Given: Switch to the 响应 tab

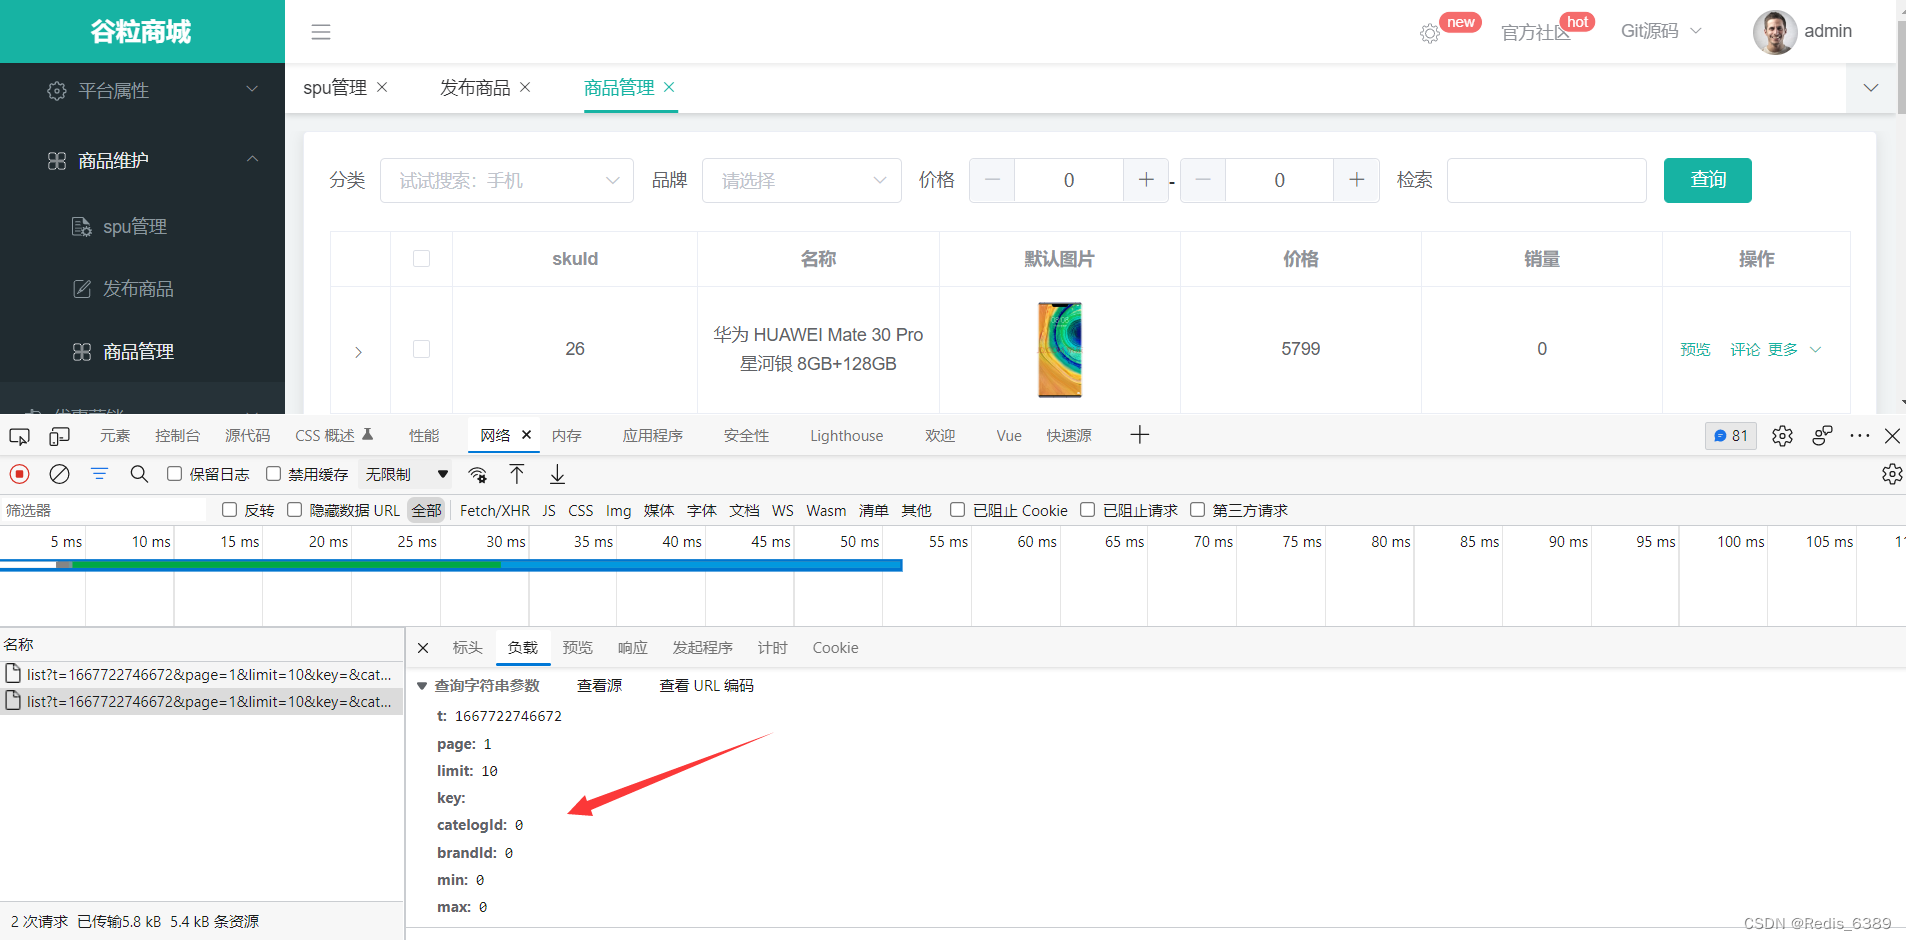Looking at the screenshot, I should pos(632,648).
